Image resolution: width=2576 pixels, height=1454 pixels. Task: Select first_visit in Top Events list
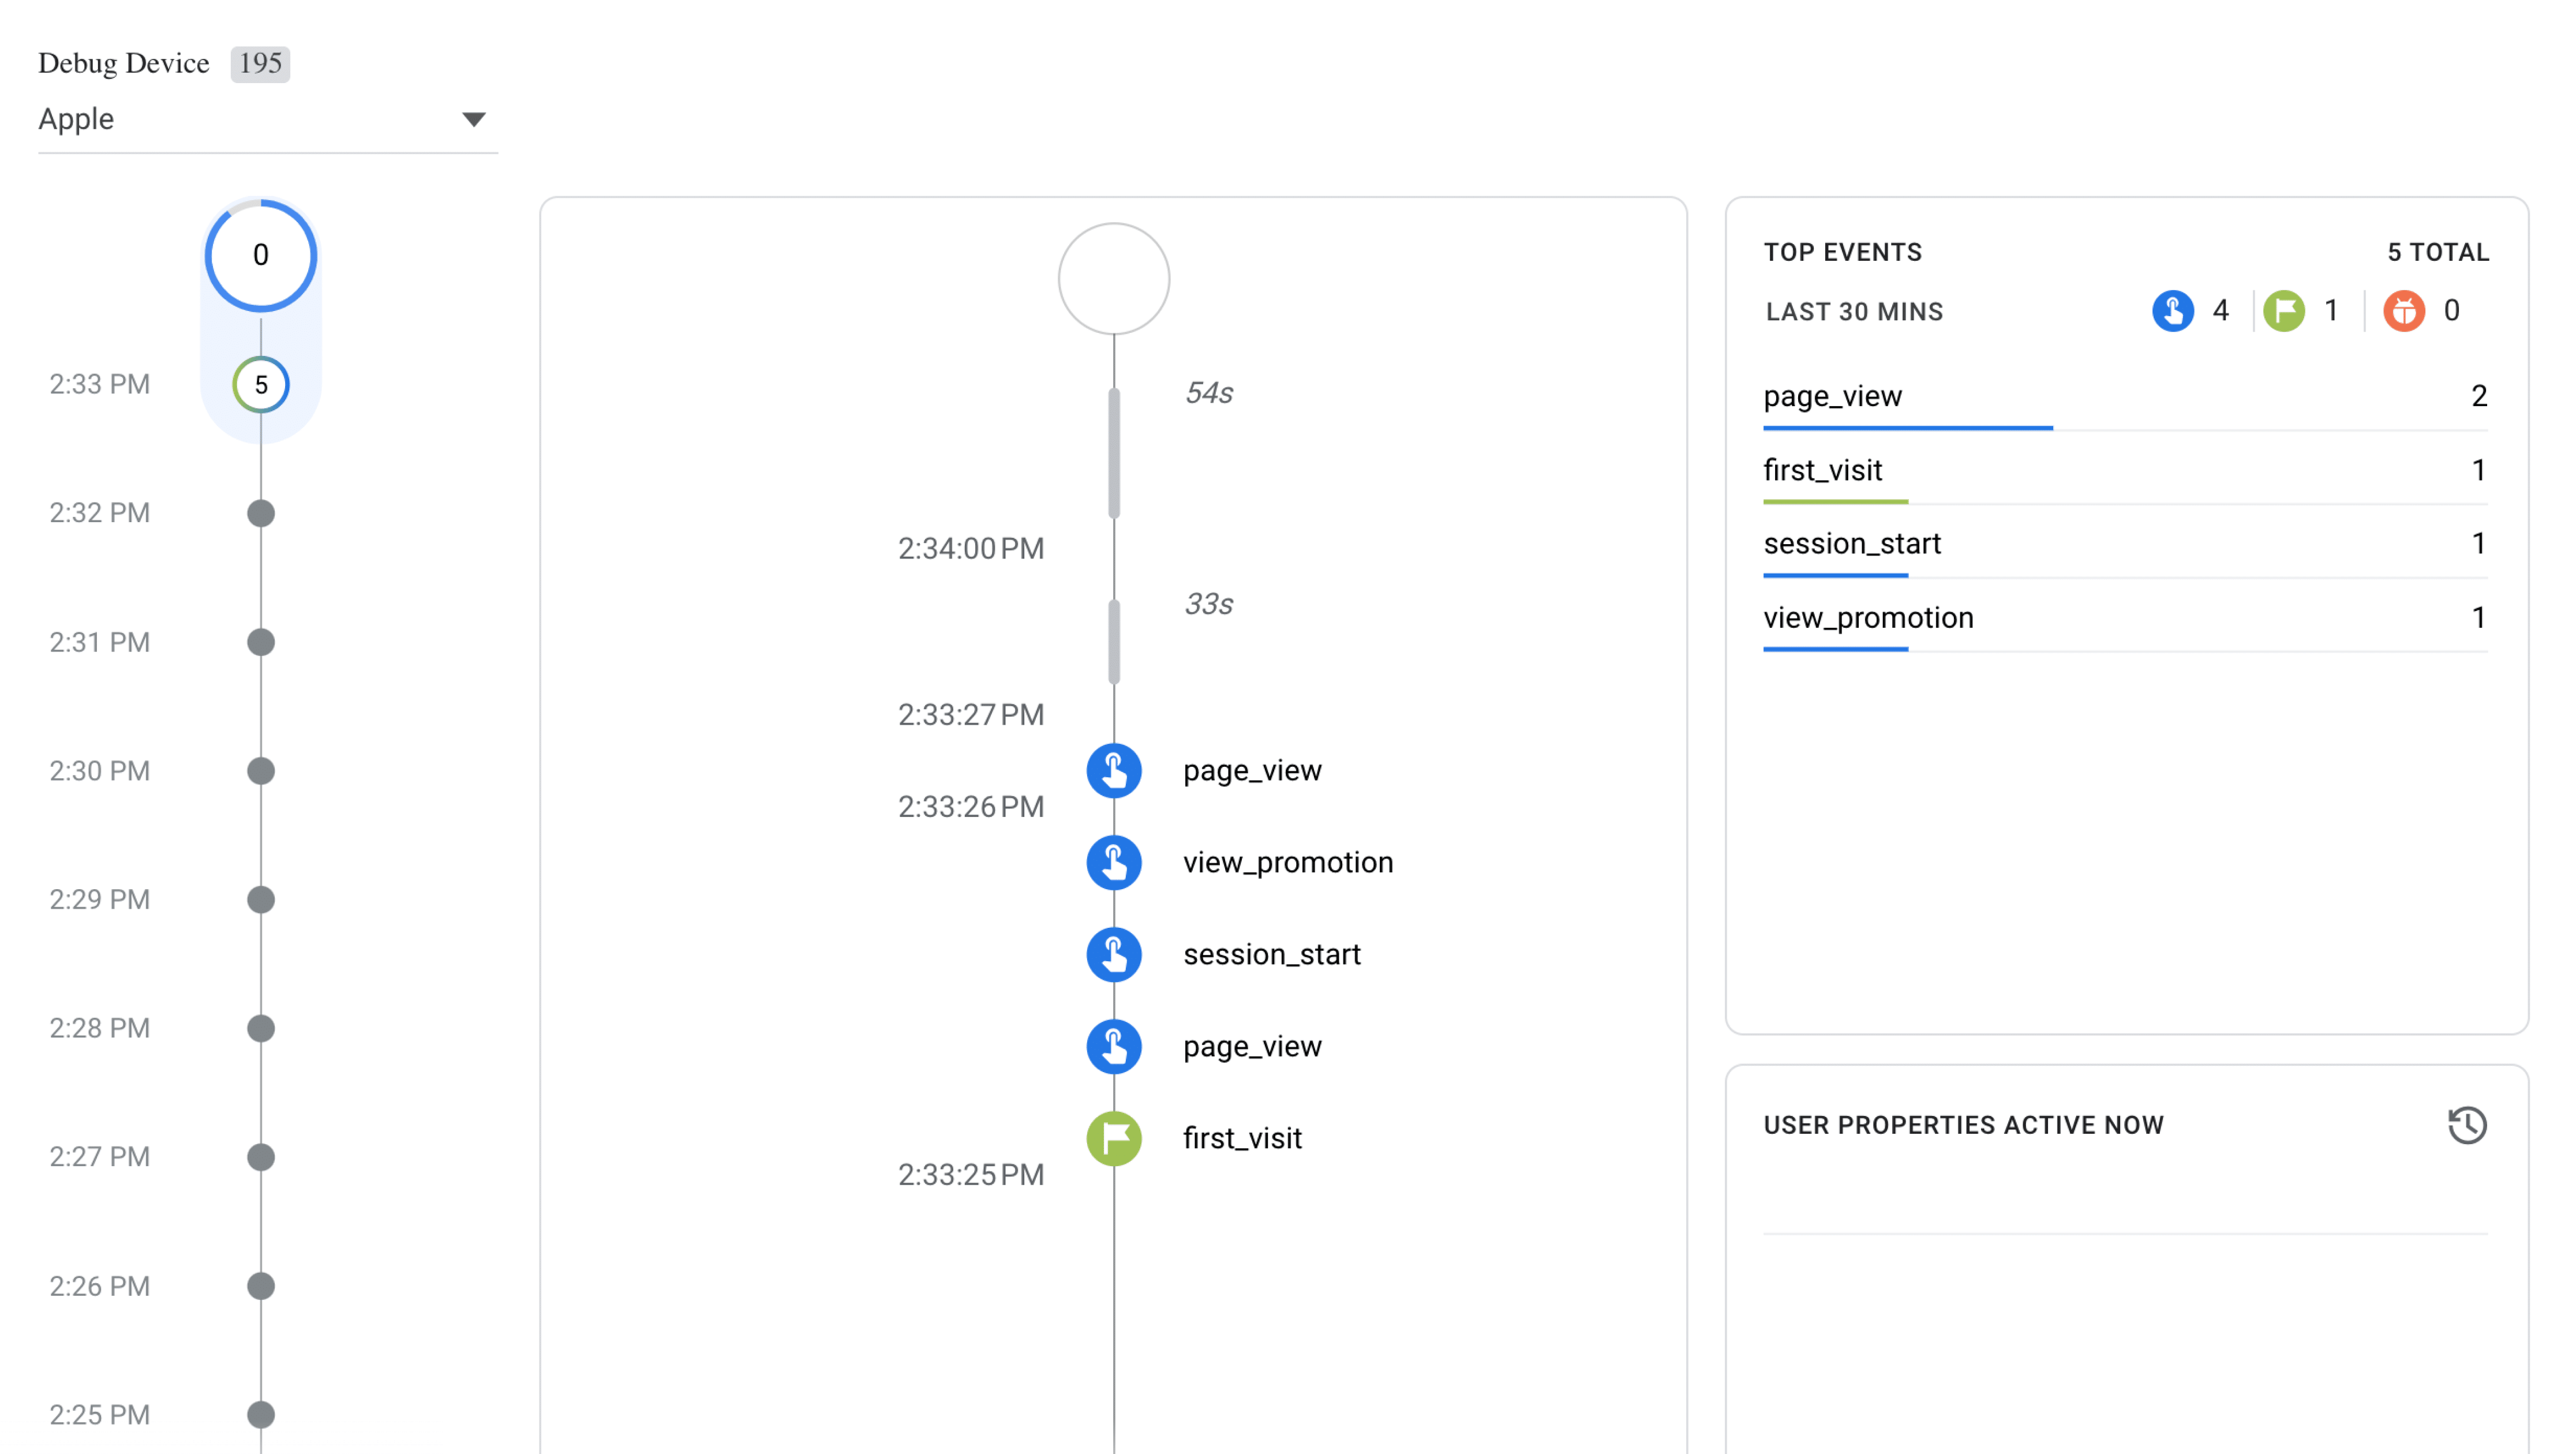pos(1822,470)
